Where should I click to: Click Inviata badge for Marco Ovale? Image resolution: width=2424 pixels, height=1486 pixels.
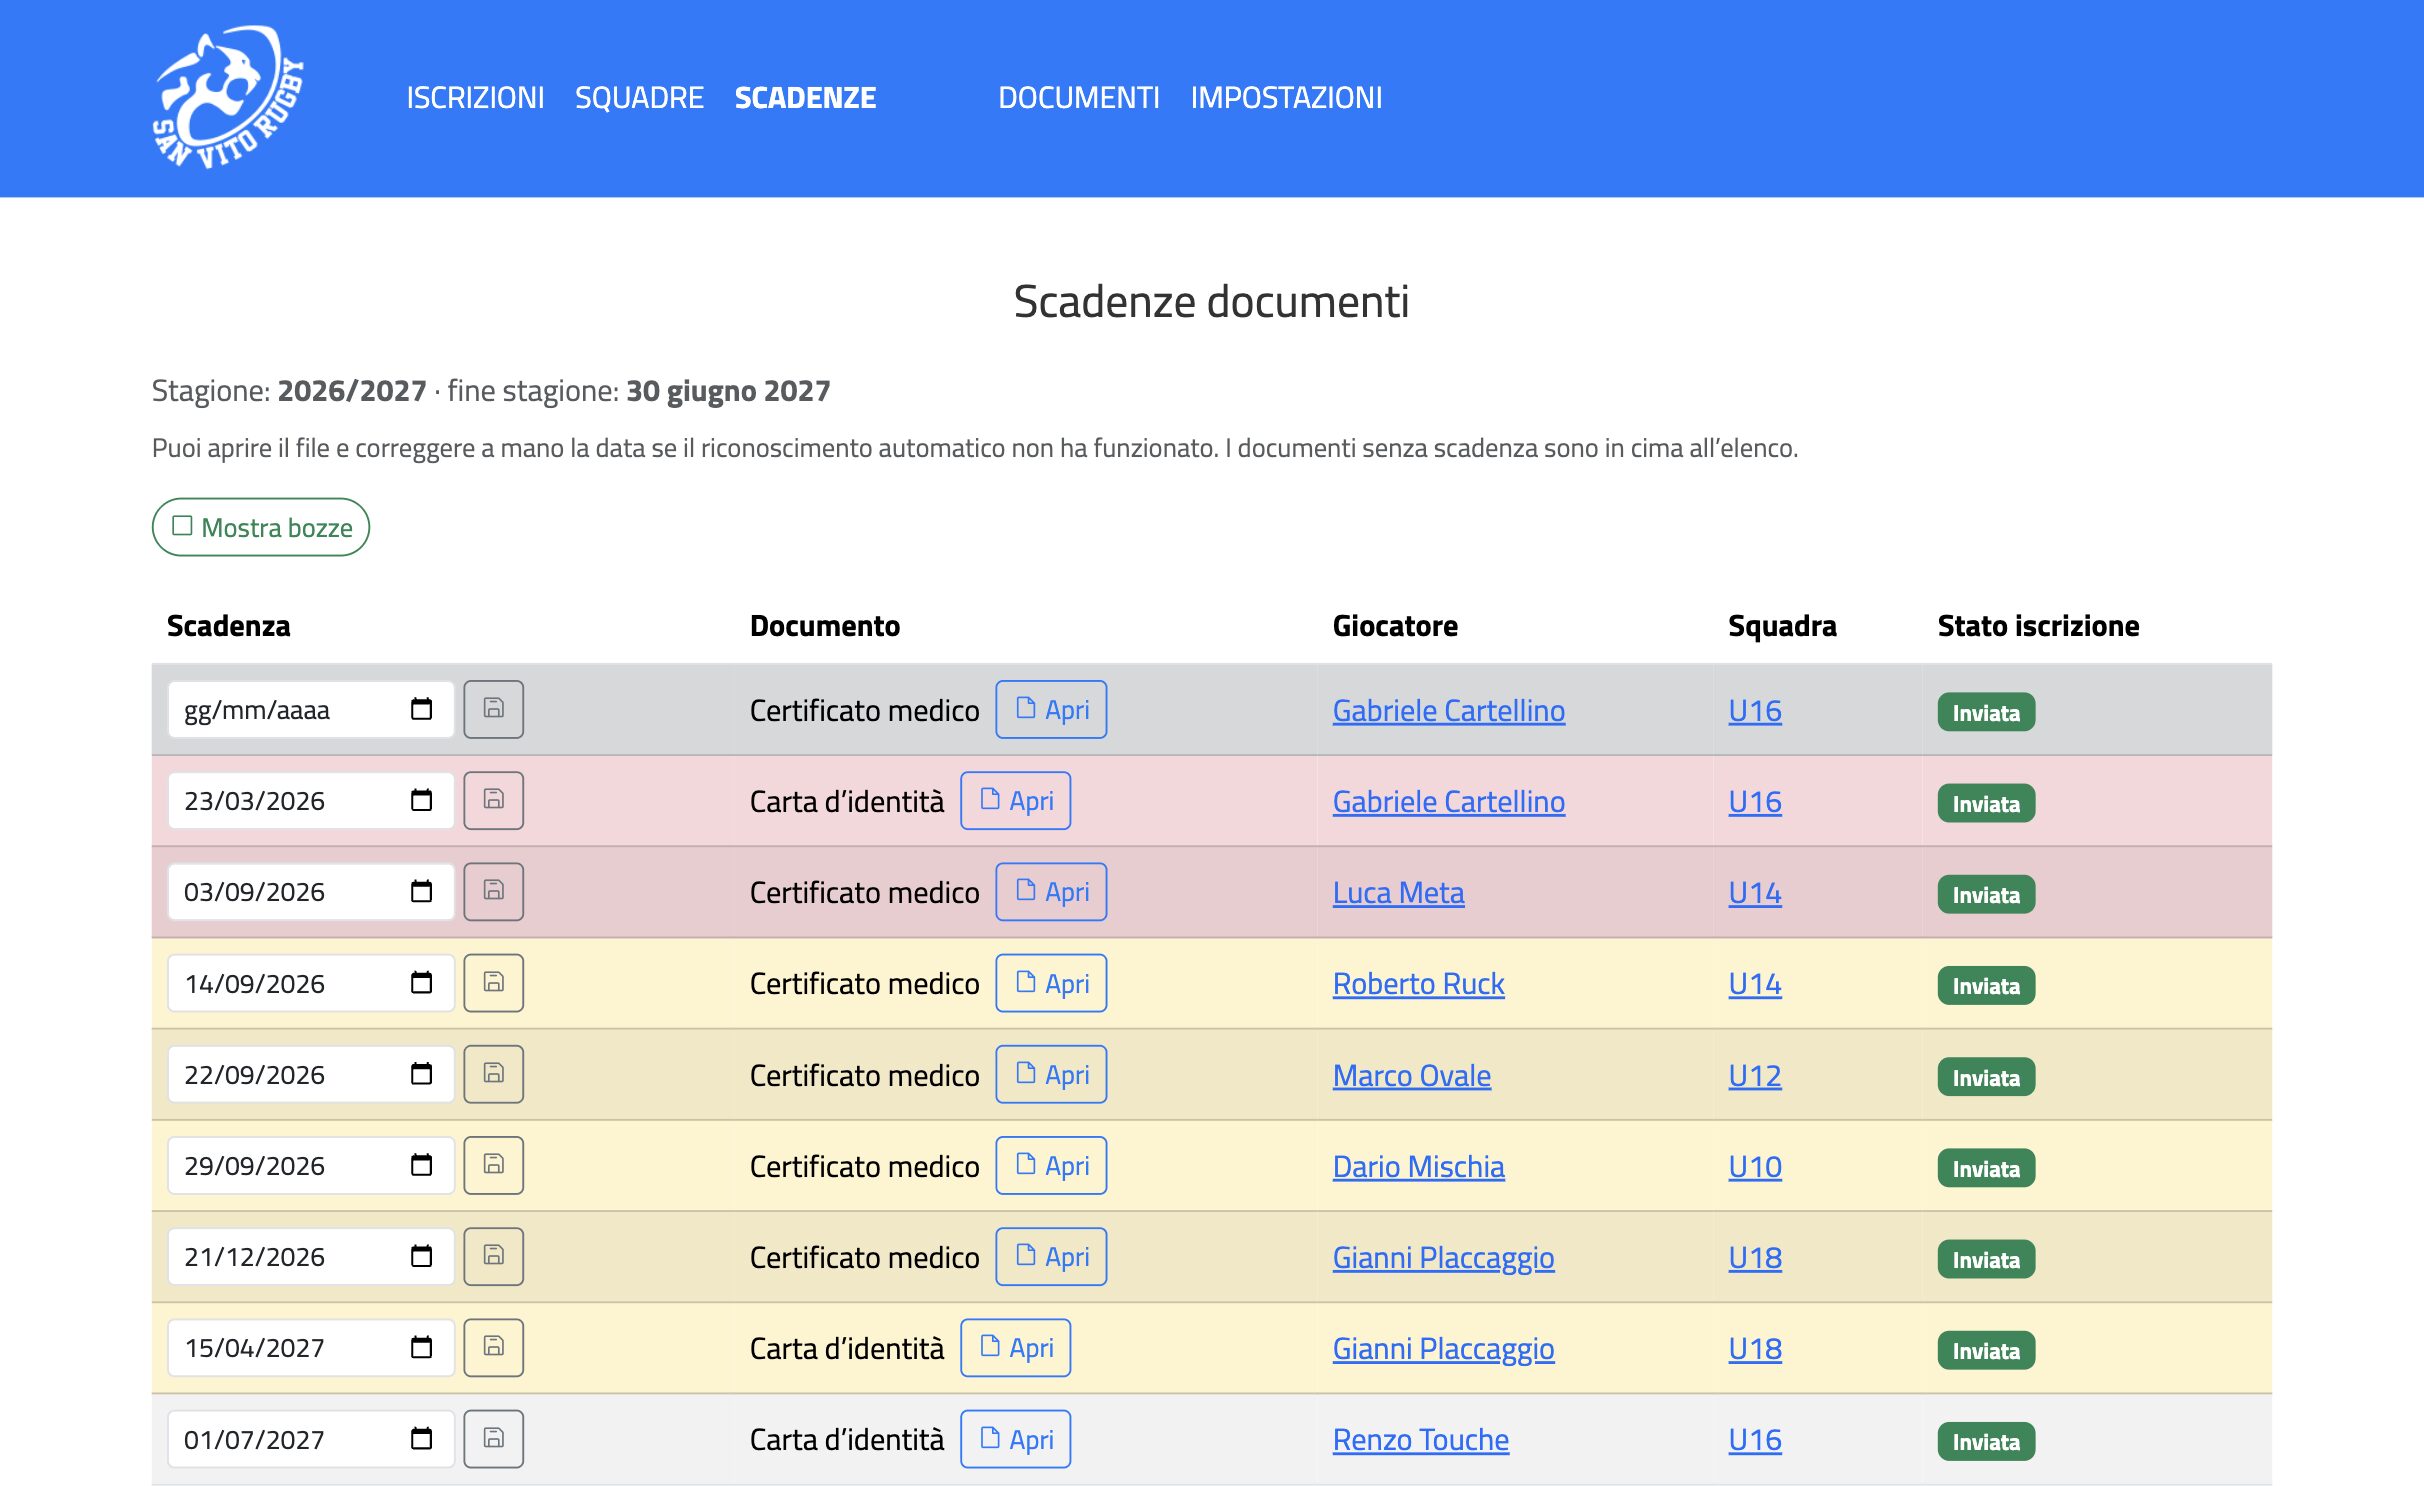pyautogui.click(x=1986, y=1077)
